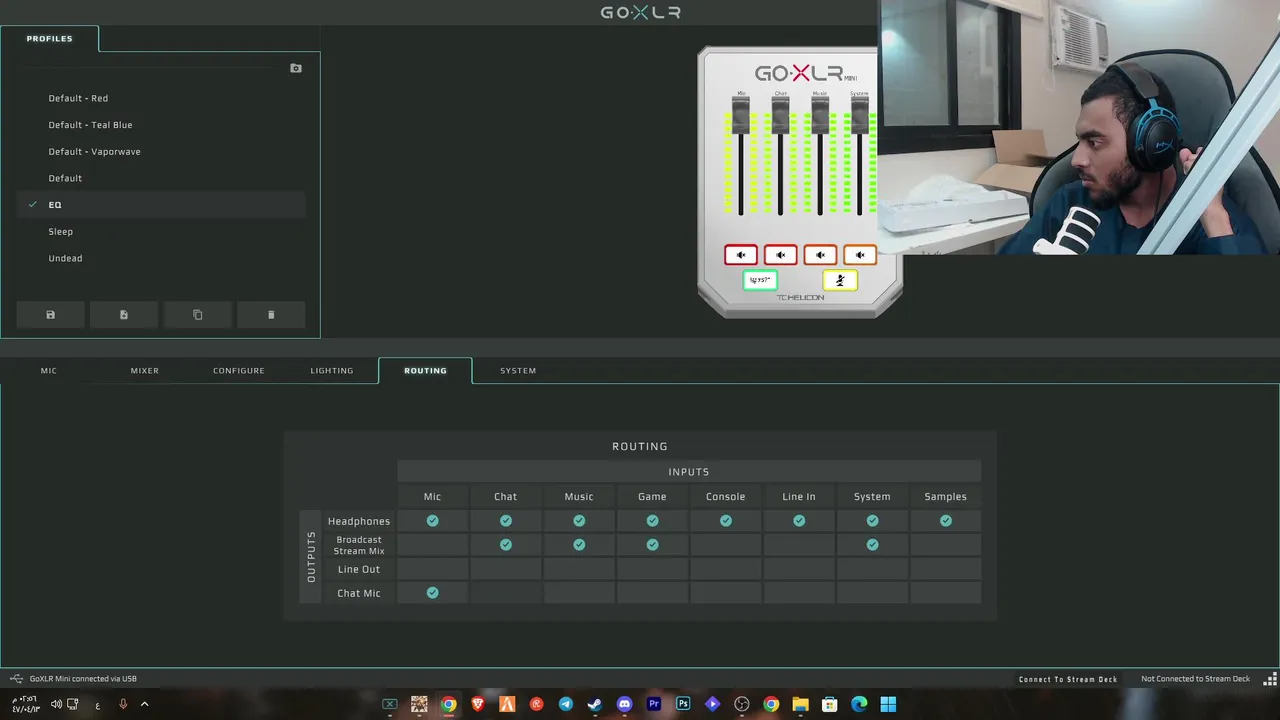Image resolution: width=1280 pixels, height=720 pixels.
Task: Toggle Music routing to Headphones
Action: point(579,521)
